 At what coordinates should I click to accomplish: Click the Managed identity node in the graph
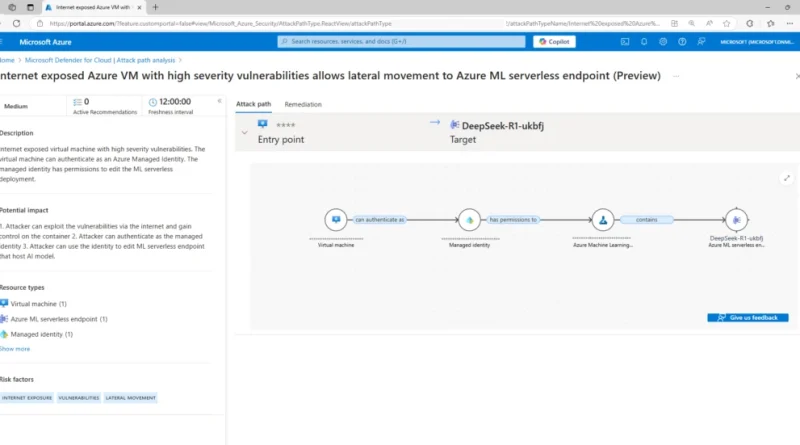[x=469, y=220]
